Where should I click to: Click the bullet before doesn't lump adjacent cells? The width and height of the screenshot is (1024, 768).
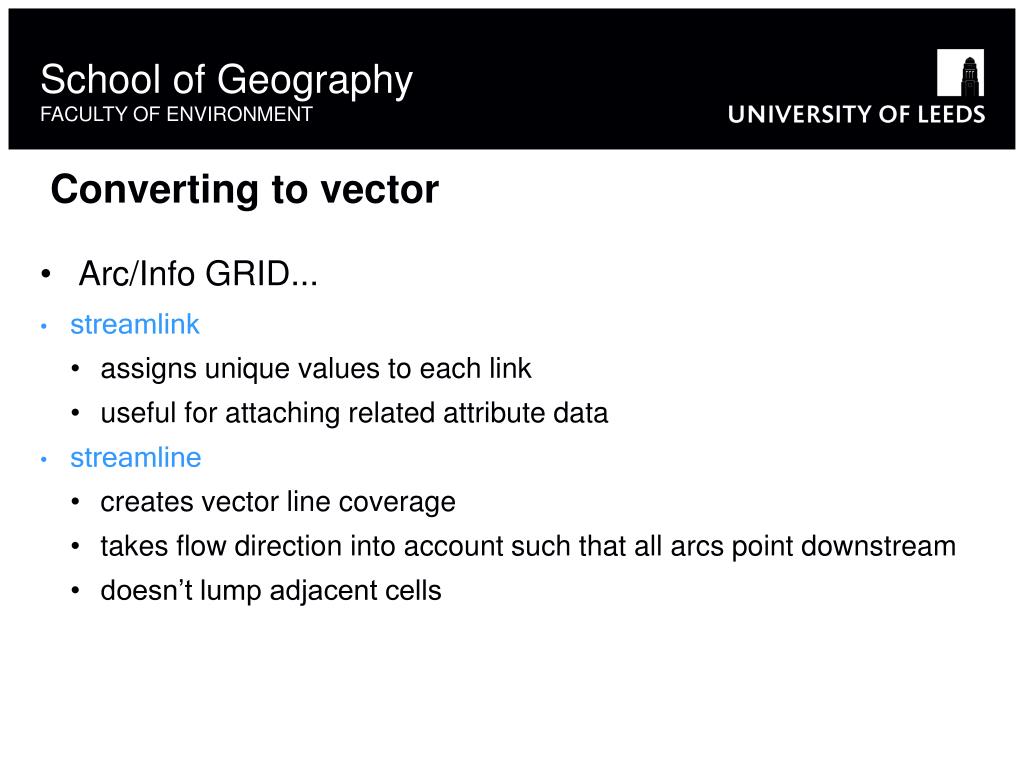[x=76, y=590]
